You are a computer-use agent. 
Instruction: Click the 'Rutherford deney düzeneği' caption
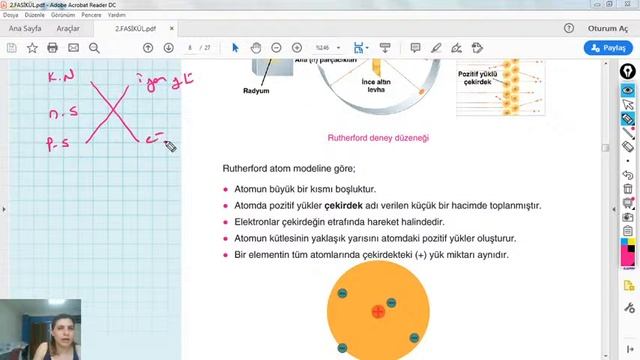[378, 138]
